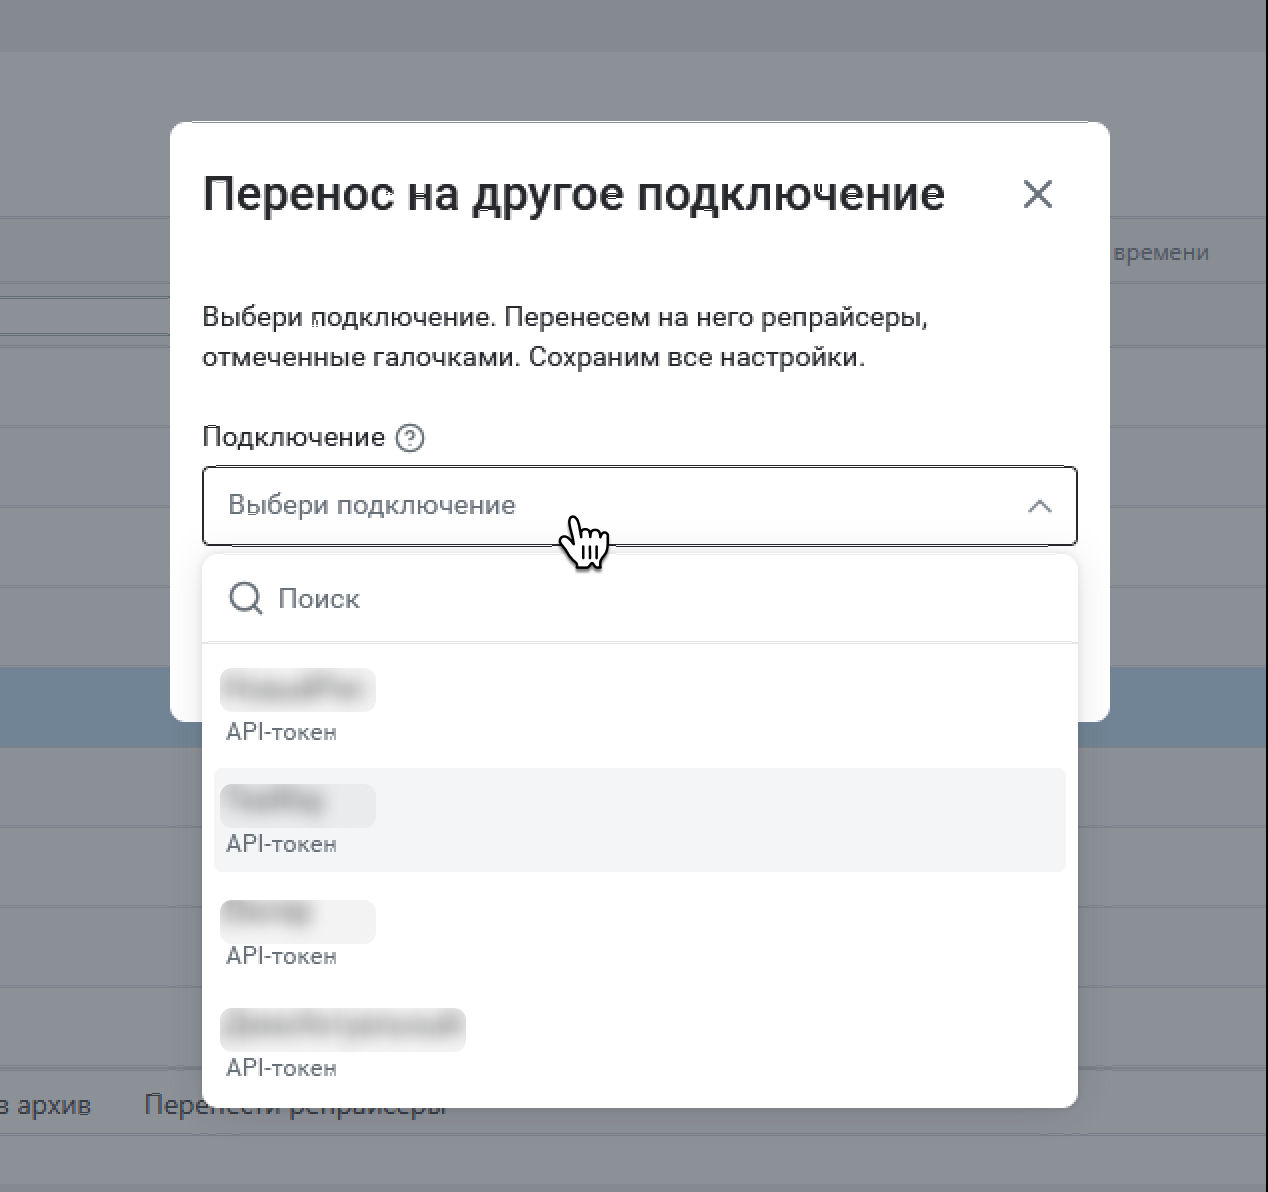Click the help icon next to Подключение
This screenshot has width=1268, height=1192.
410,438
